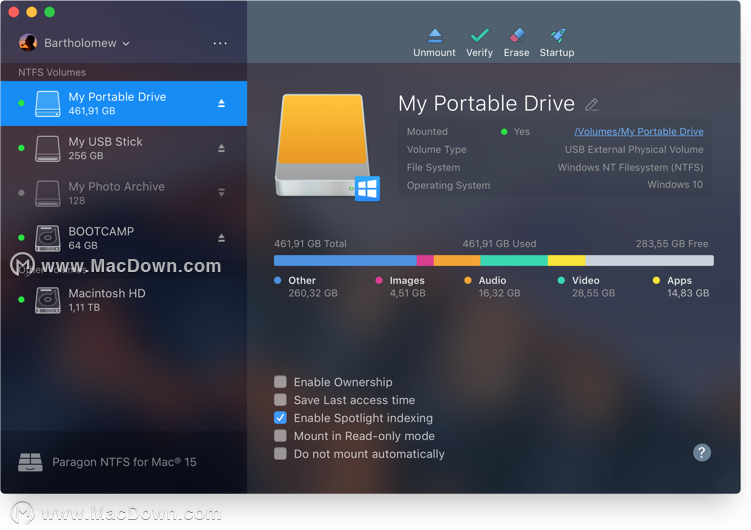Image resolution: width=751 pixels, height=530 pixels.
Task: Eject the BOOTCAMP volume
Action: coord(221,238)
